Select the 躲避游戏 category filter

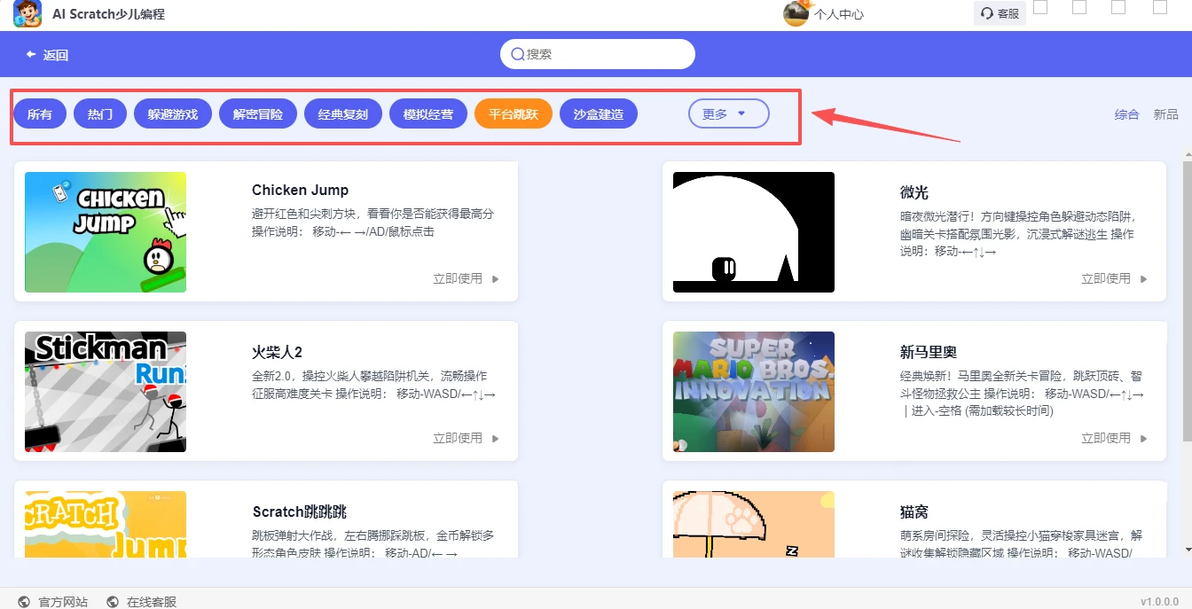[173, 114]
